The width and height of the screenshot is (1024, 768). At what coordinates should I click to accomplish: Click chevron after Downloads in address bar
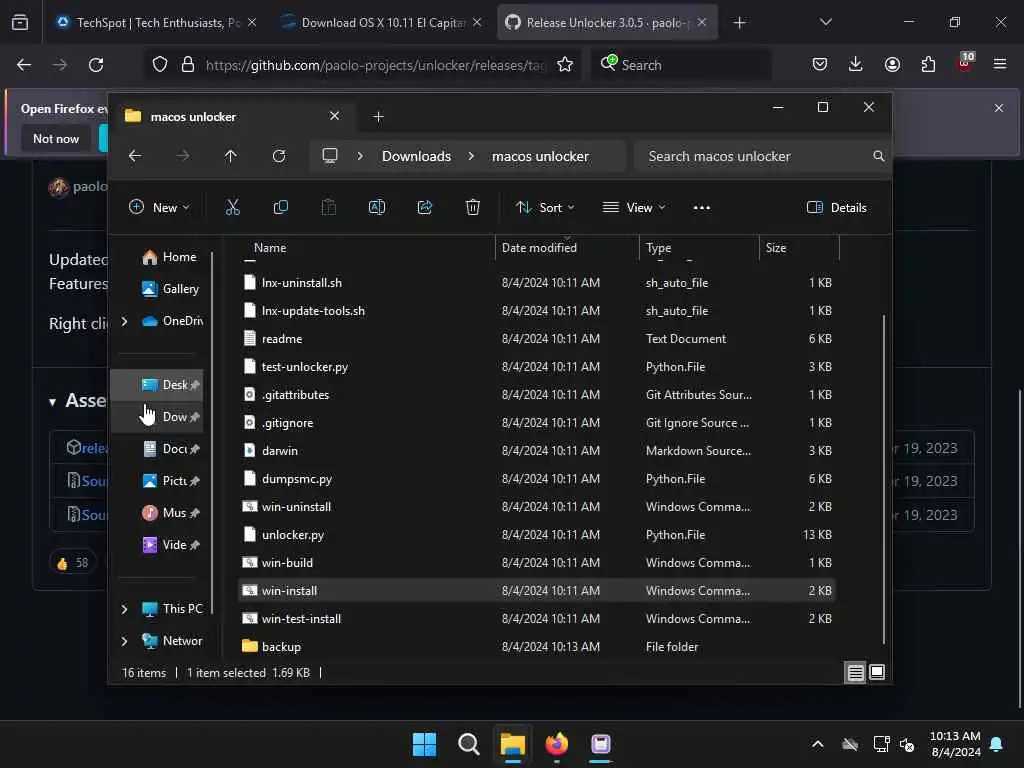pos(472,156)
